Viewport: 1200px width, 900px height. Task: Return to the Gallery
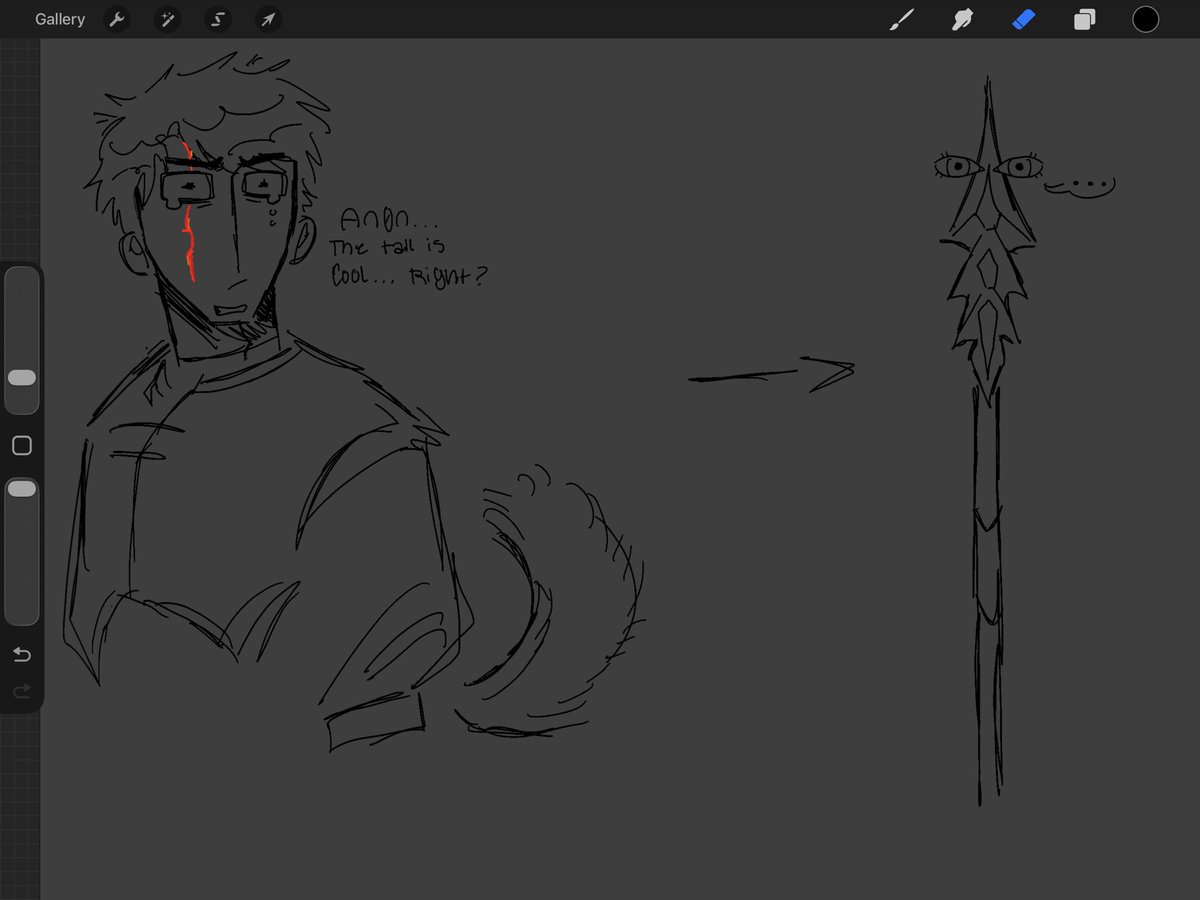tap(60, 19)
